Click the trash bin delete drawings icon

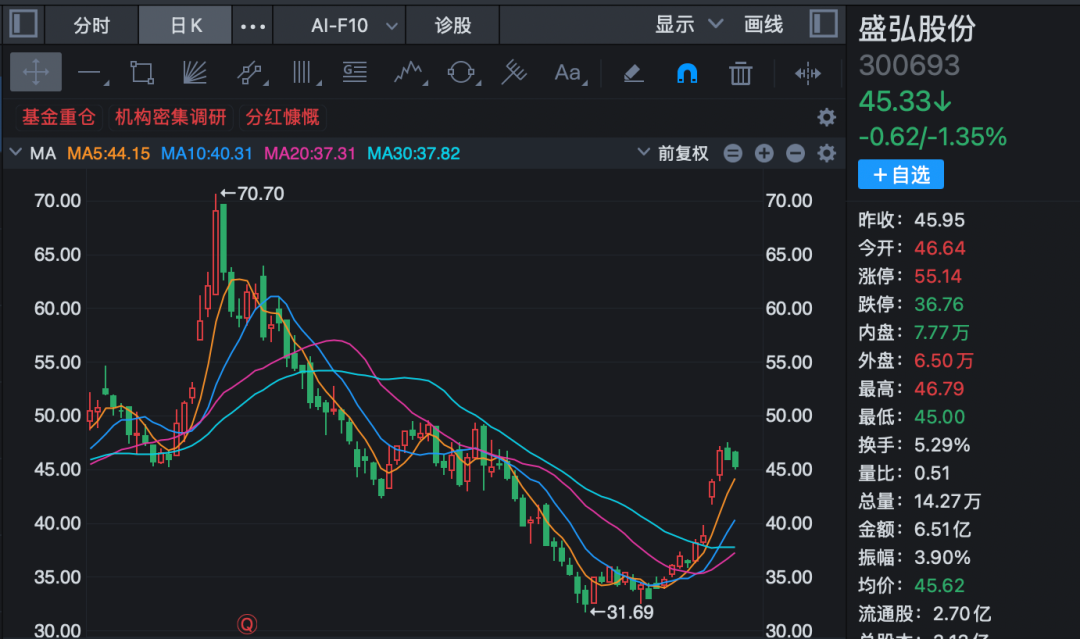pos(740,73)
